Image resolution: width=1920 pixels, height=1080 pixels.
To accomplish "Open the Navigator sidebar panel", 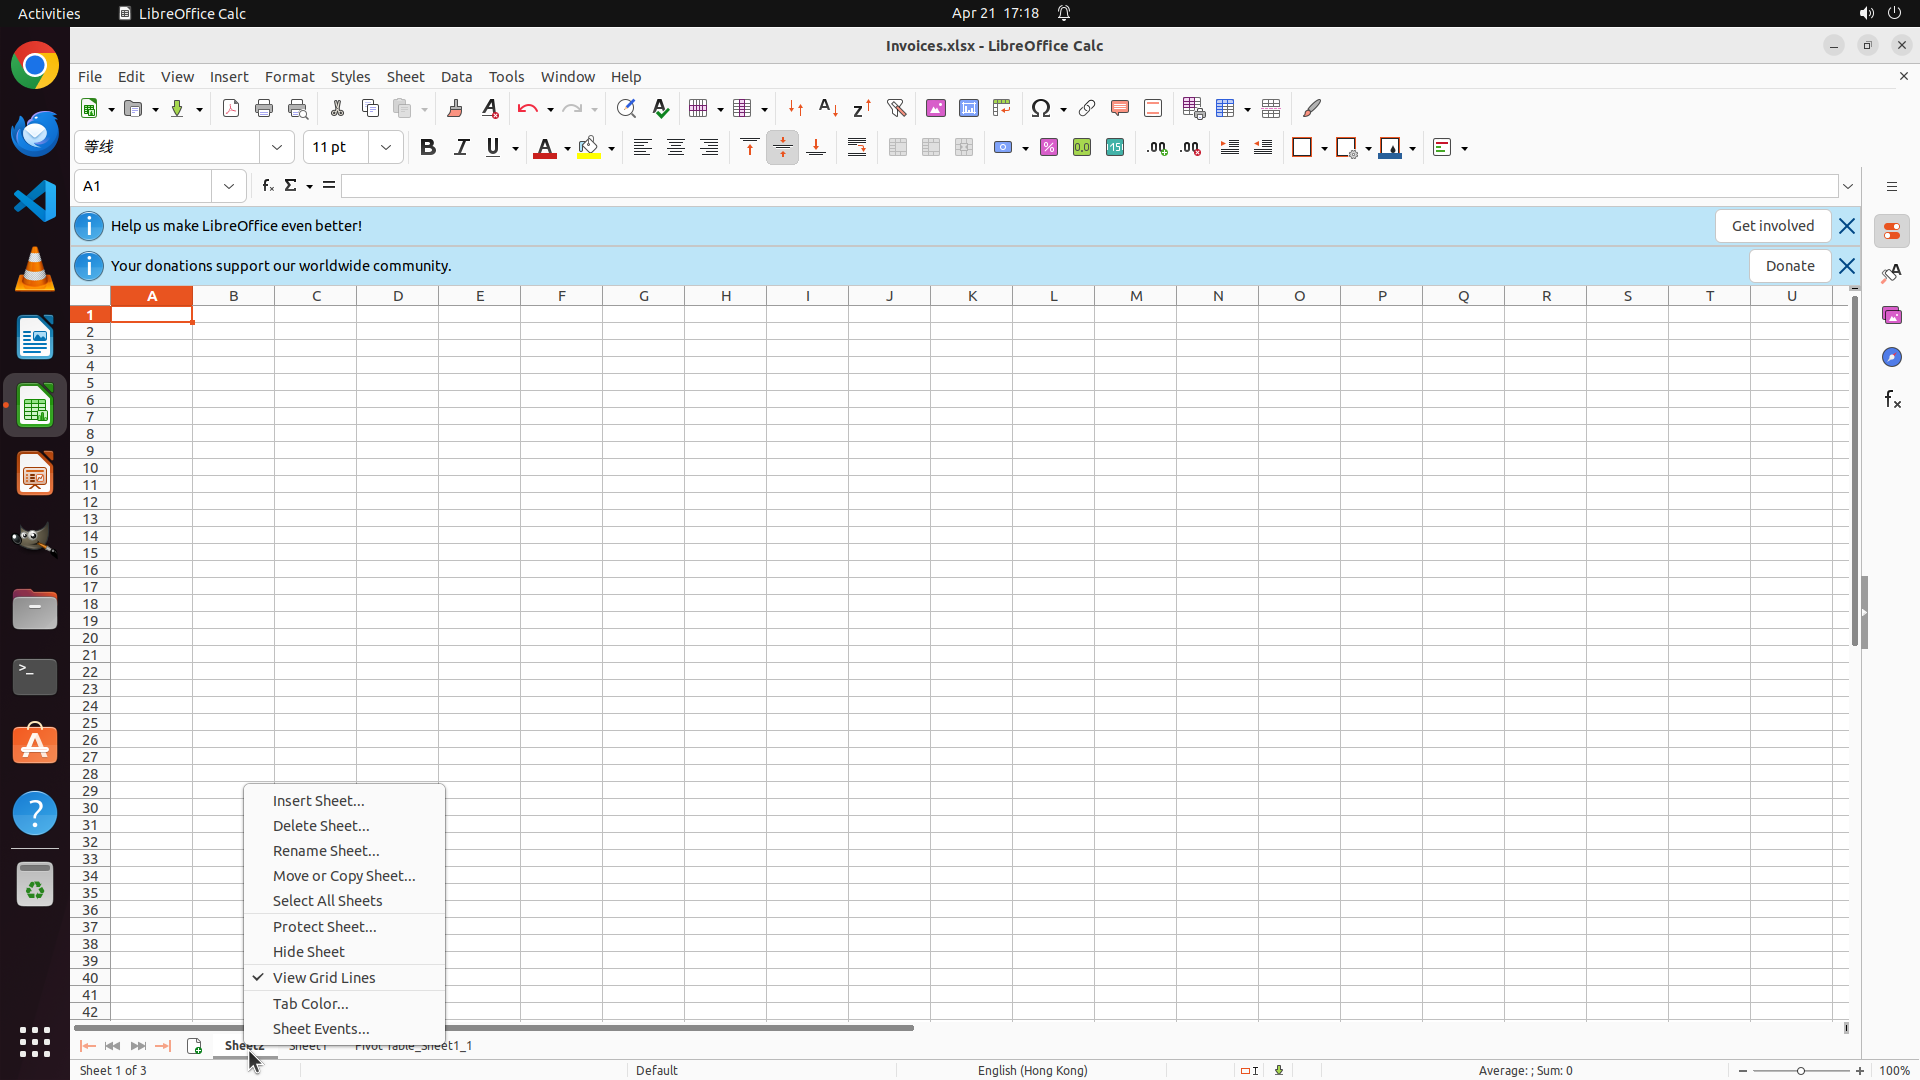I will [1892, 357].
